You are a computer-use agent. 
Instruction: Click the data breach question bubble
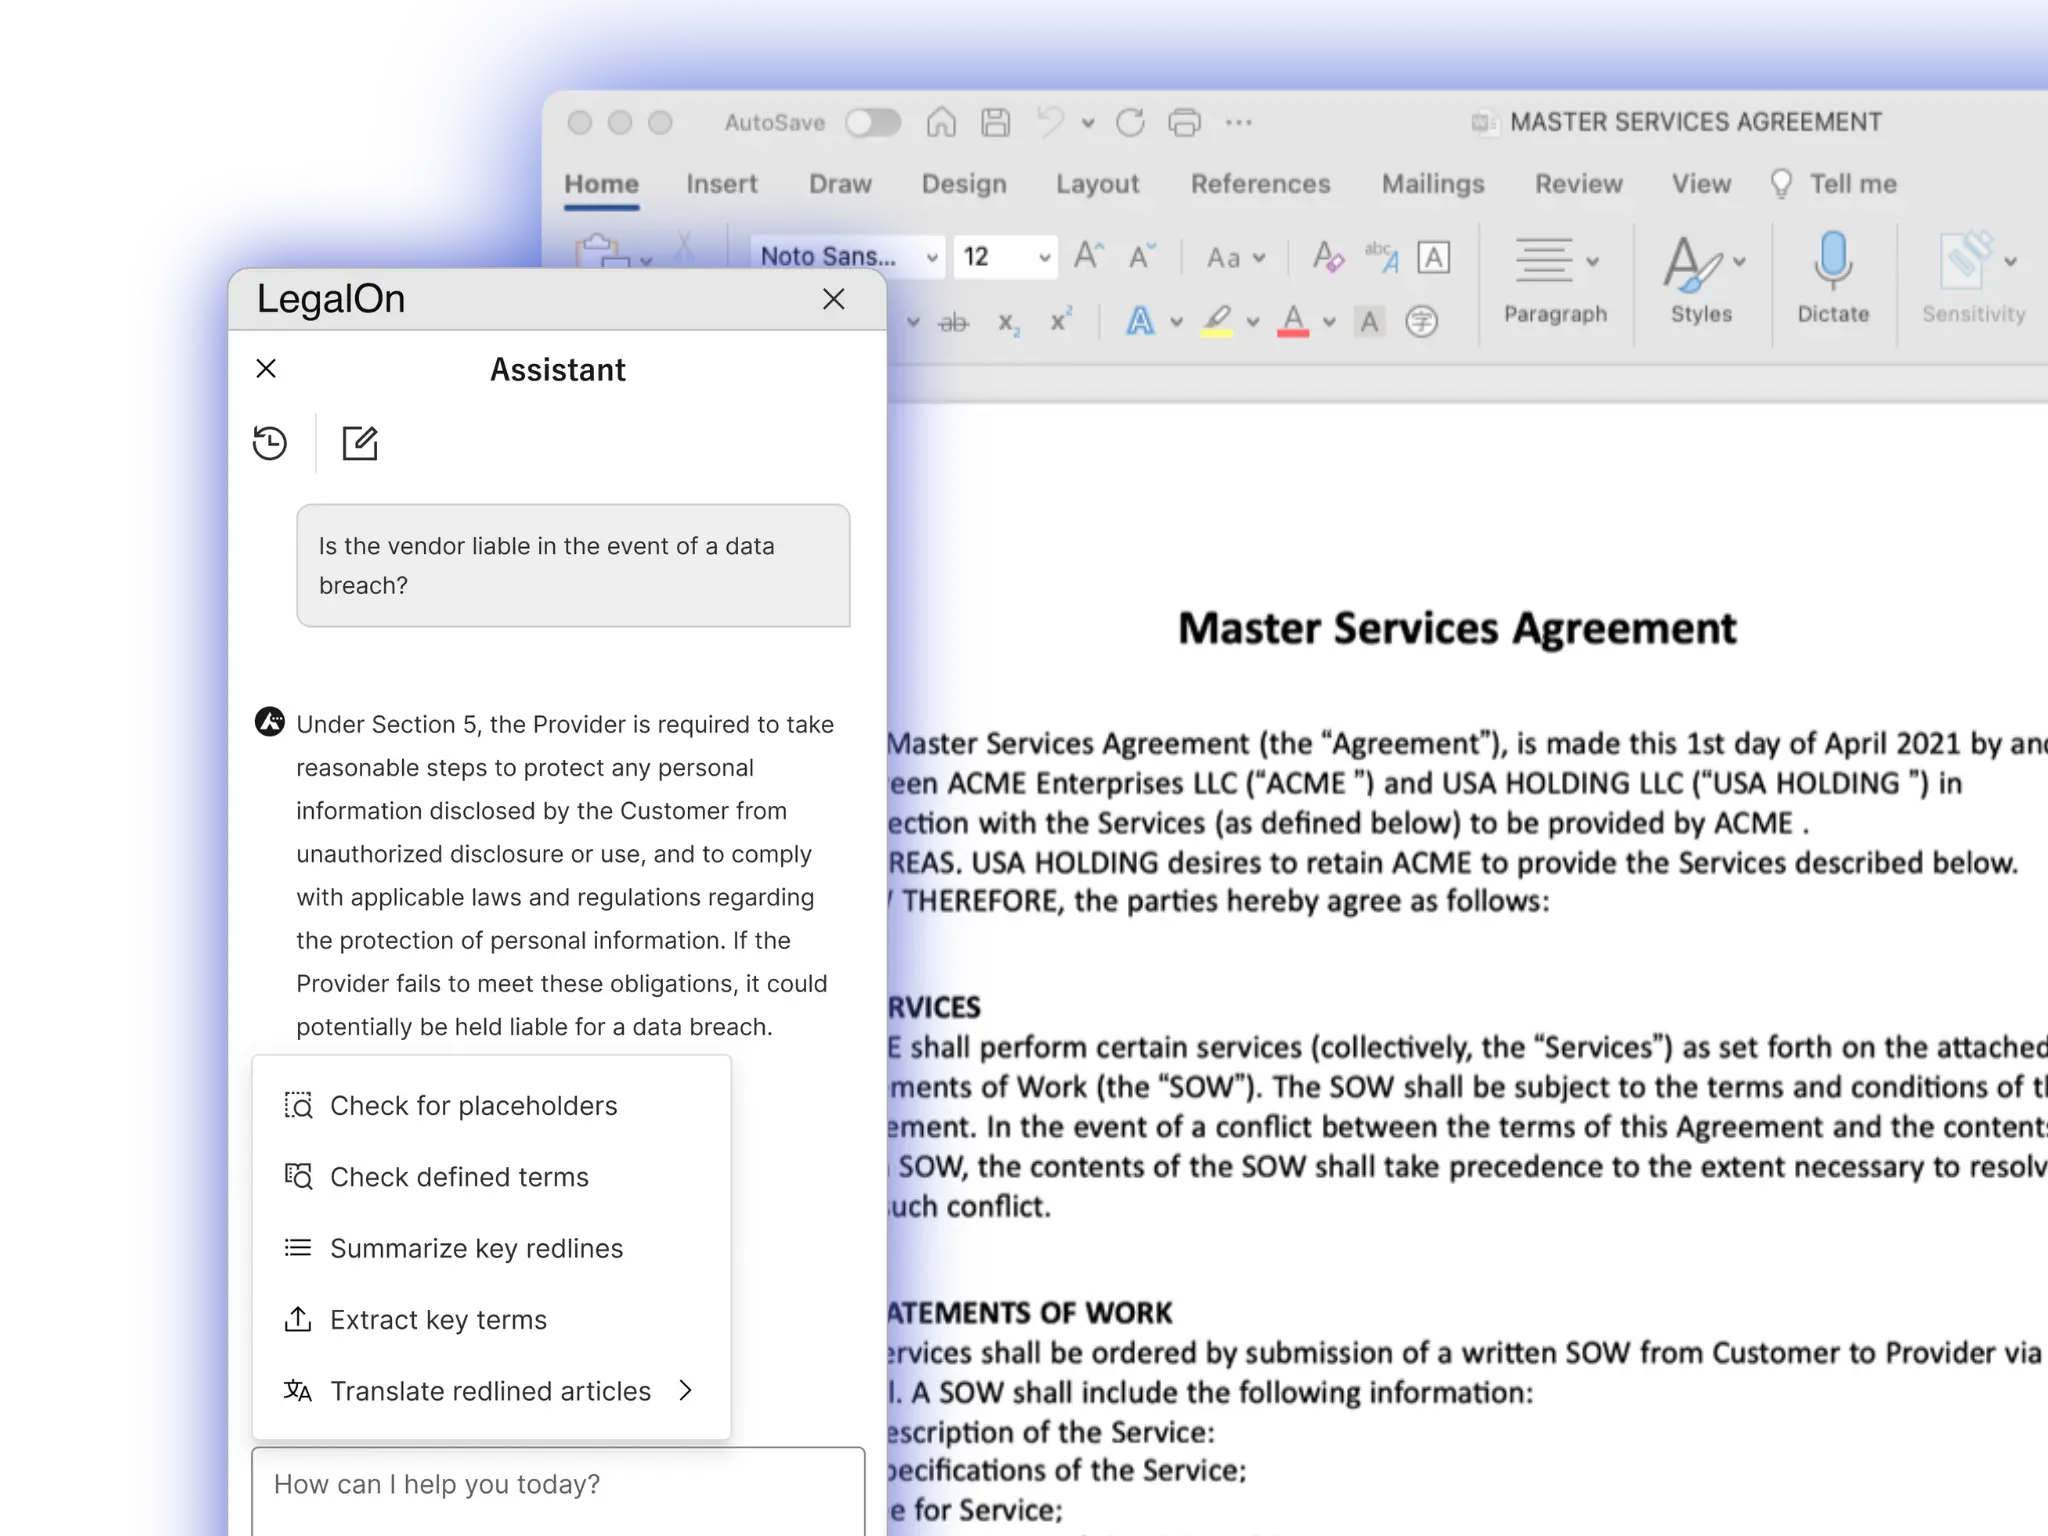tap(573, 566)
